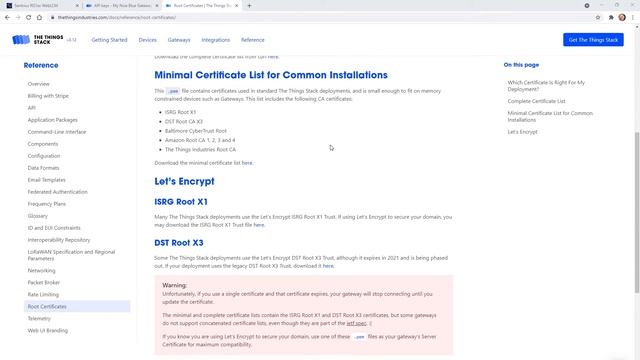Select Root Certificates in the sidebar
Screen dimensions: 640x360
[x=77, y=307]
